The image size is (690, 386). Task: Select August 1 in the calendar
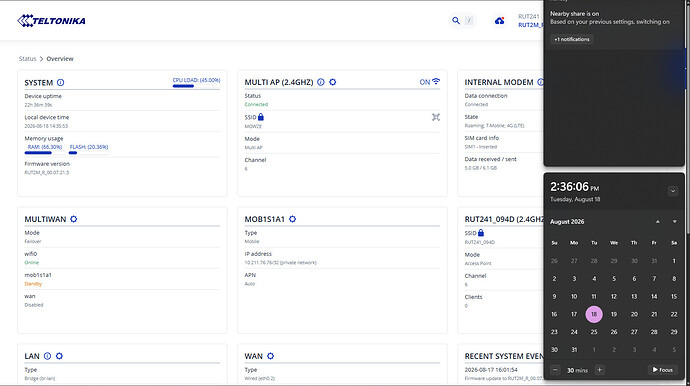point(674,261)
